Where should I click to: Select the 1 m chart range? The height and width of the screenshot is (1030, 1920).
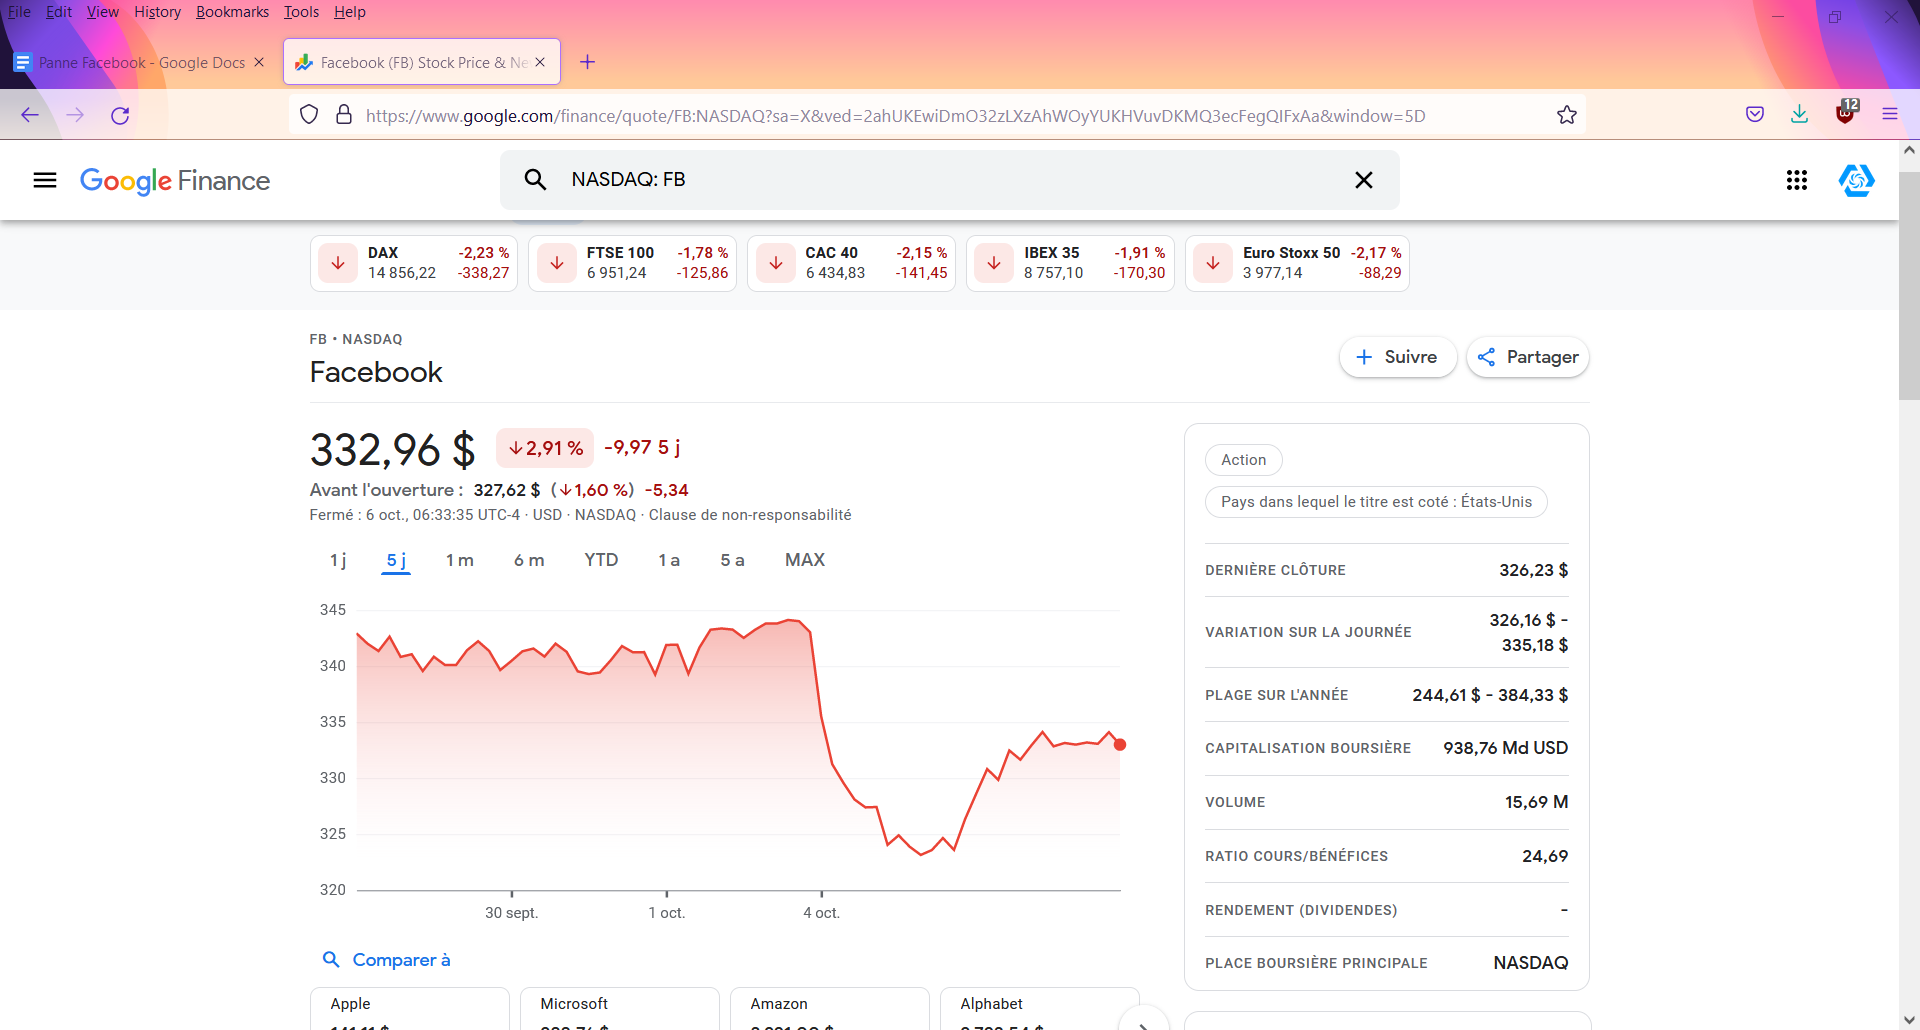[459, 560]
